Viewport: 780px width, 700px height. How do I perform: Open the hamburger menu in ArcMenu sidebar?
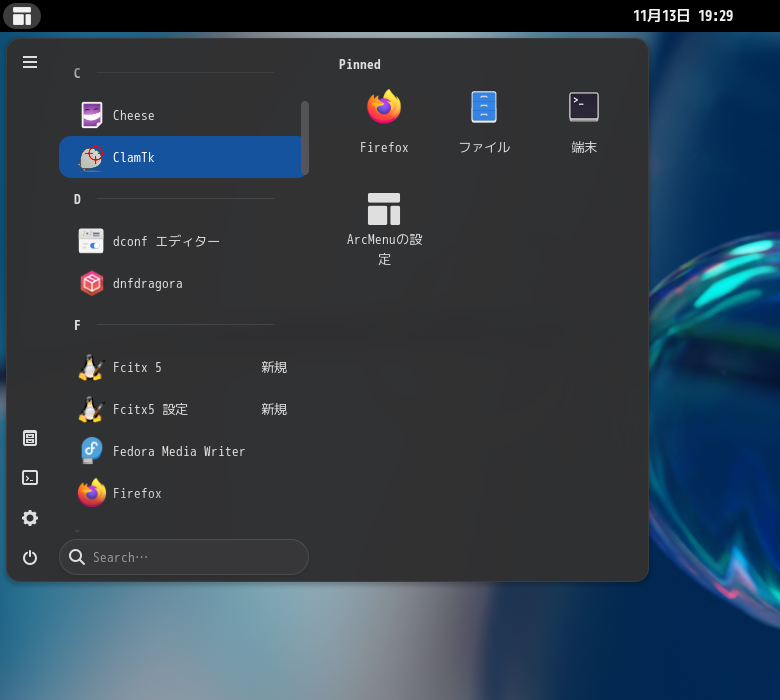pyautogui.click(x=30, y=62)
